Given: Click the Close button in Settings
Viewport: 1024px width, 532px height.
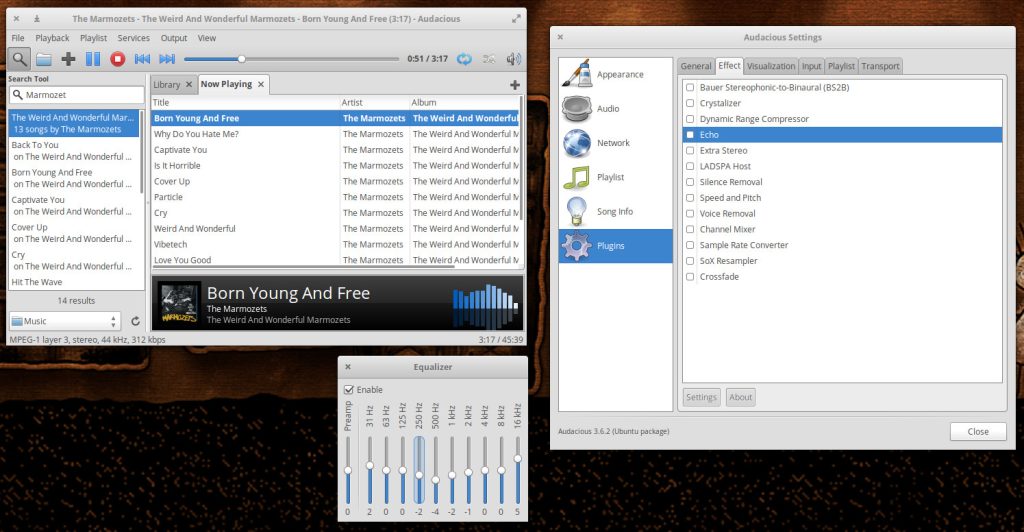Looking at the screenshot, I should pos(977,431).
